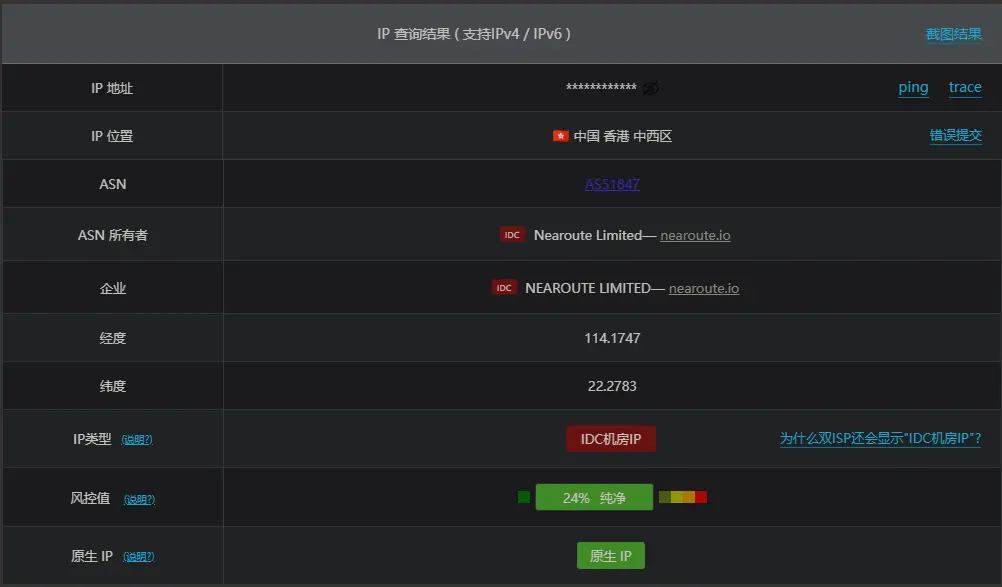Screen dimensions: 1002x587
Task: Open the 错误提交 error report link
Action: click(x=955, y=135)
